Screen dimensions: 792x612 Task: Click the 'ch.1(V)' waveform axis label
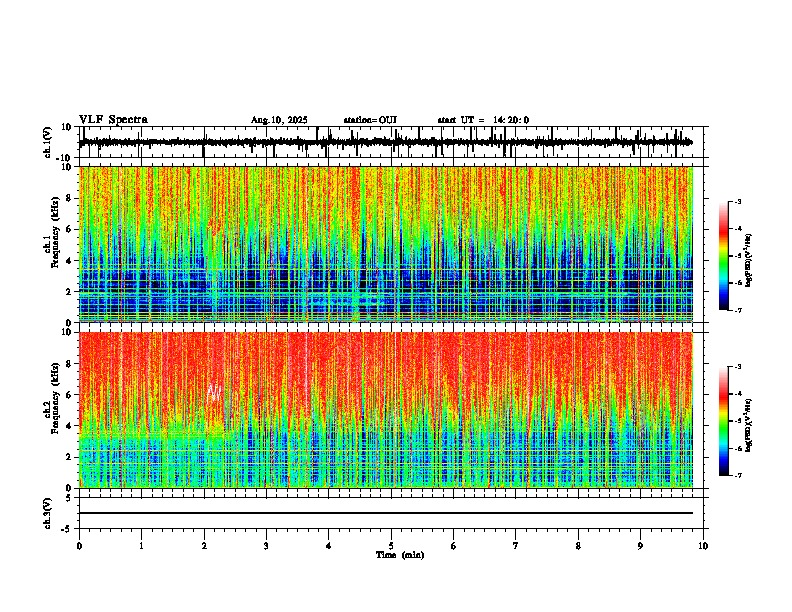click(48, 142)
